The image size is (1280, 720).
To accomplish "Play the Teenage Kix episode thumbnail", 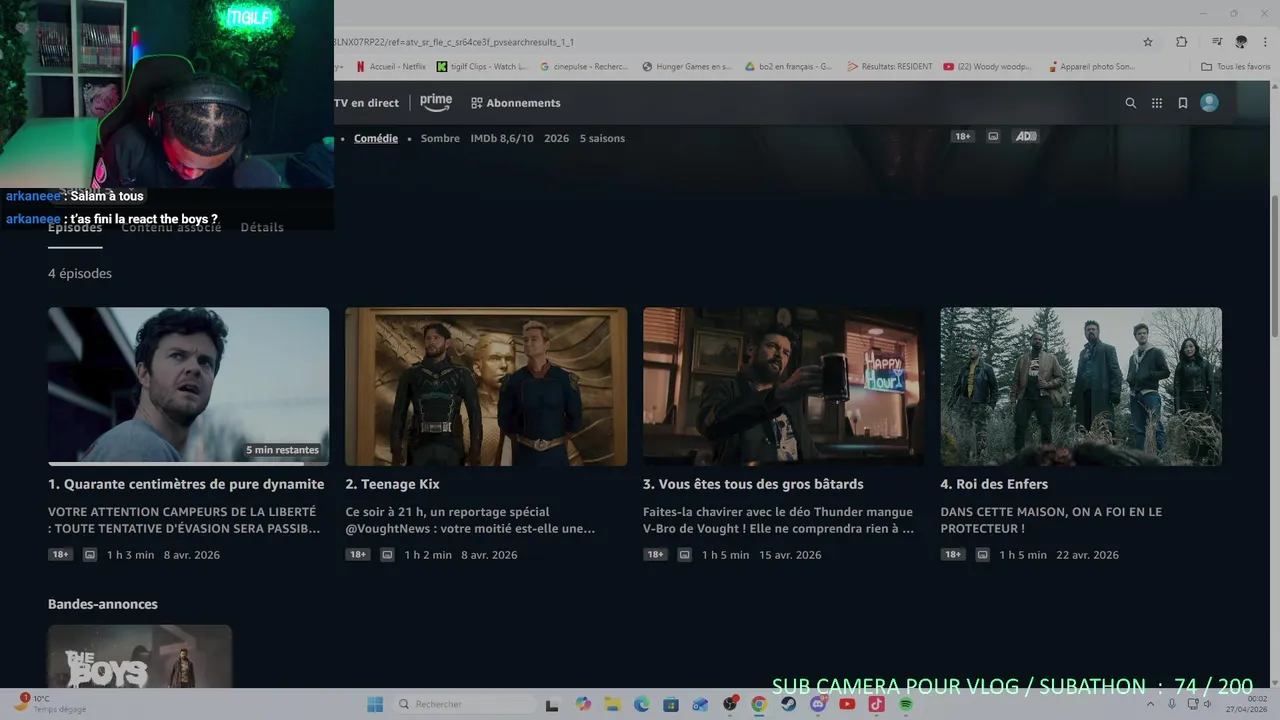I will click(x=486, y=386).
